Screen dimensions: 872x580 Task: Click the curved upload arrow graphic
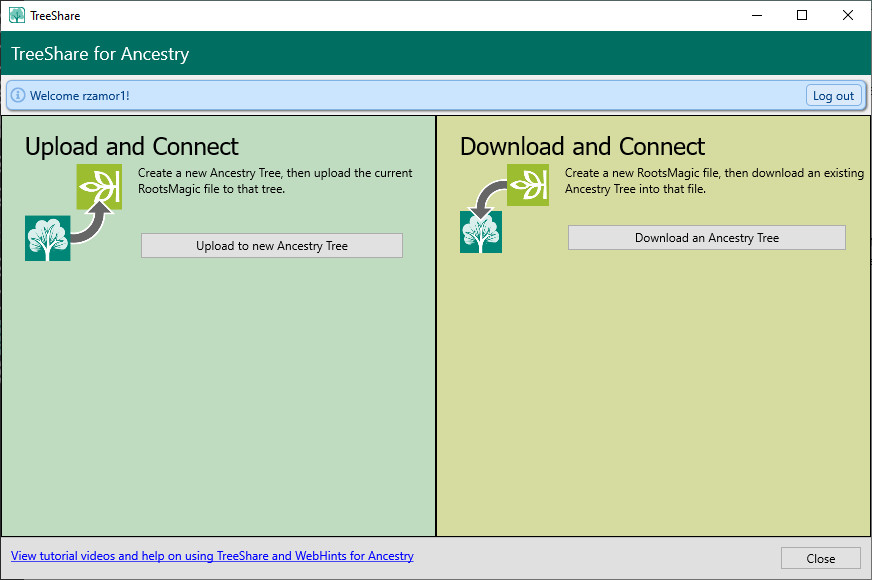click(89, 228)
